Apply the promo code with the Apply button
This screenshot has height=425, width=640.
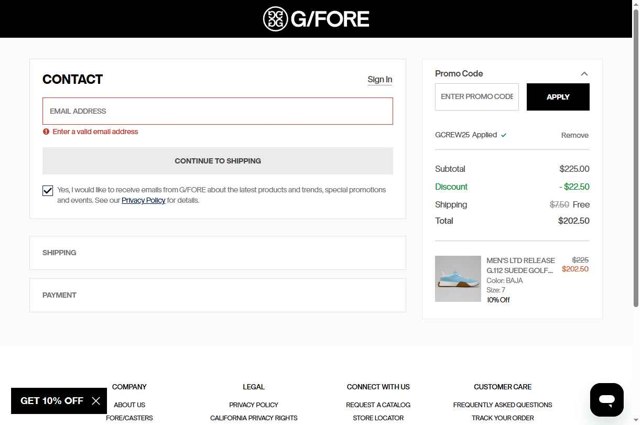coord(558,97)
